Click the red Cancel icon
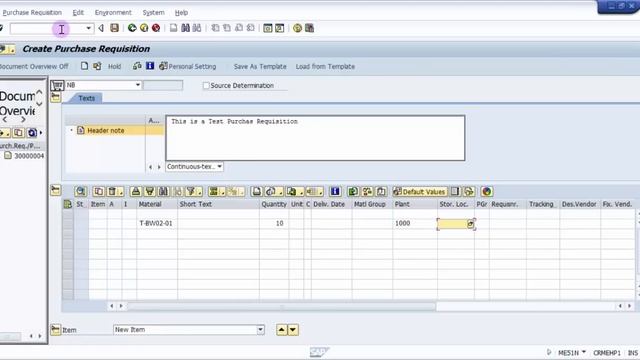Viewport: 640px width, 360px height. coord(156,28)
